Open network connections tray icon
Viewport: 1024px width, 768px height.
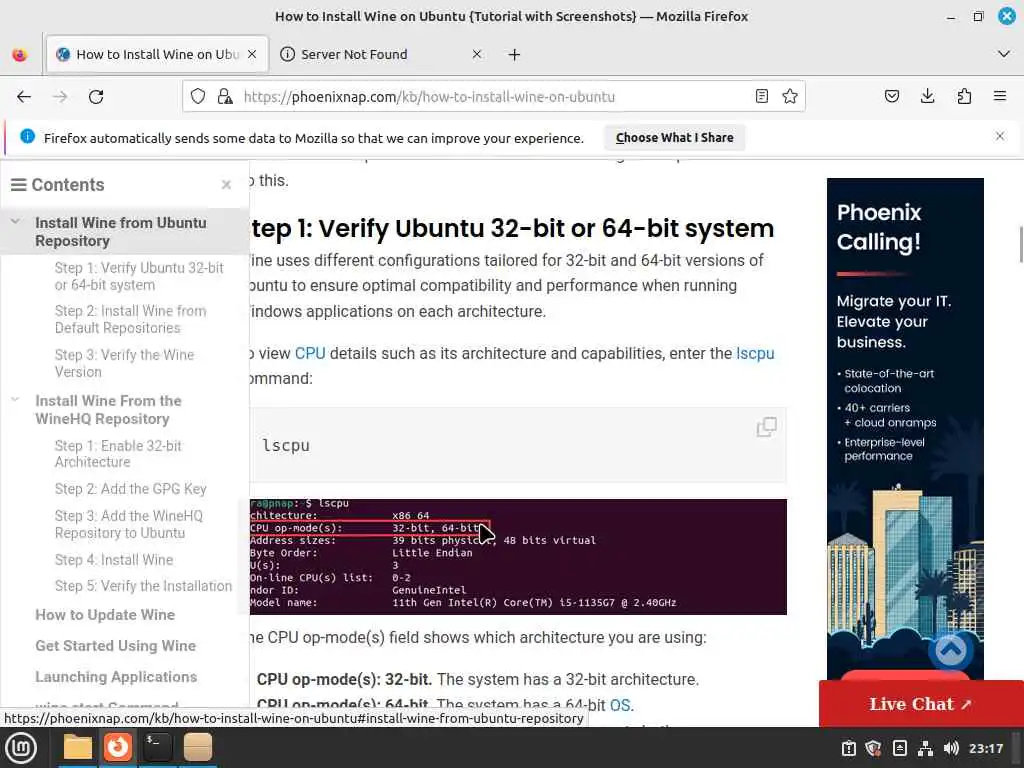[x=925, y=748]
